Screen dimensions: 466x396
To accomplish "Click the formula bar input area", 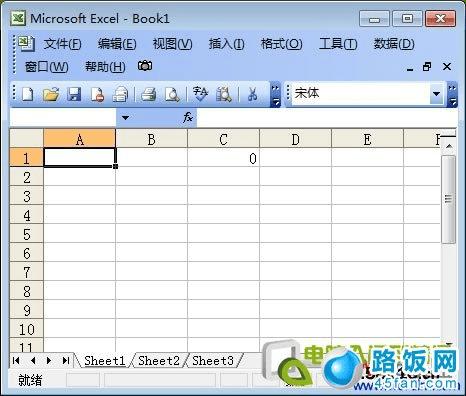I will (x=327, y=118).
